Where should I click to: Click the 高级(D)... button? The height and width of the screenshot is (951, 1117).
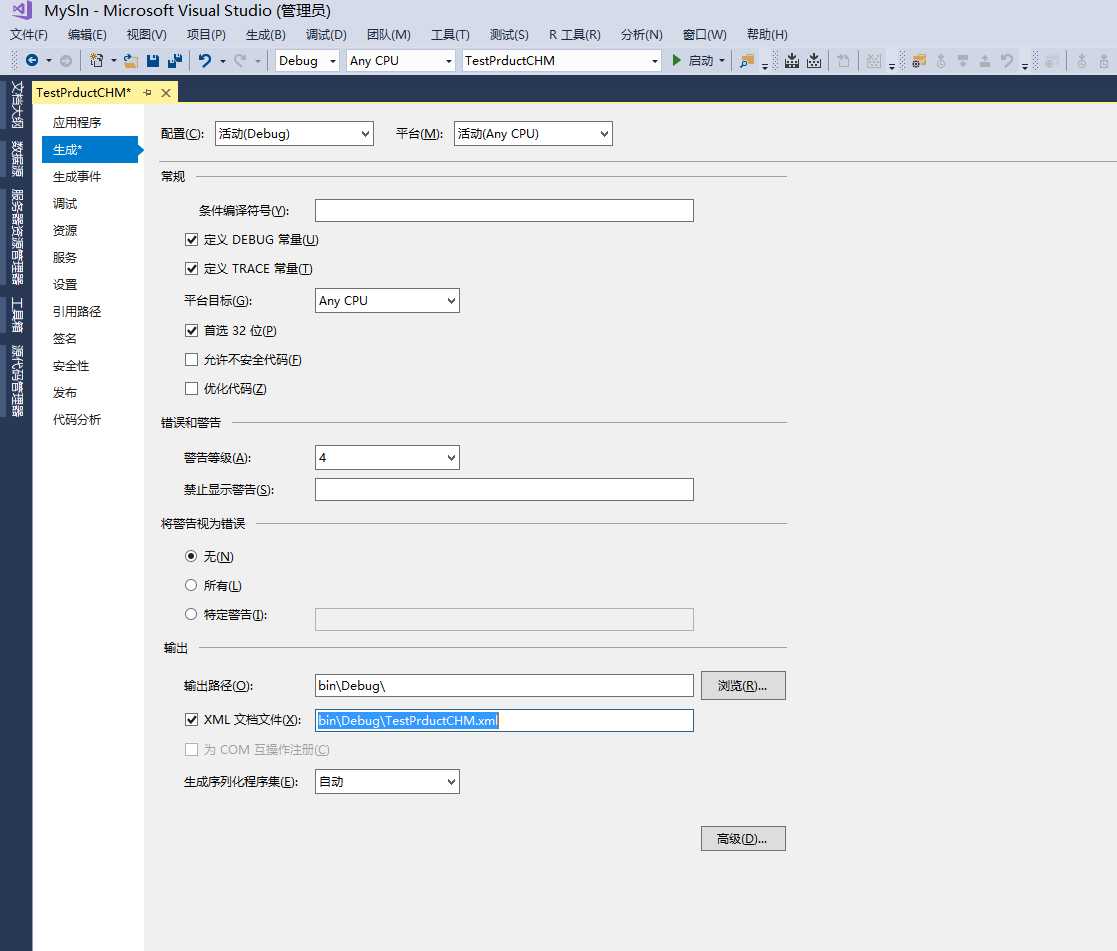pos(743,839)
